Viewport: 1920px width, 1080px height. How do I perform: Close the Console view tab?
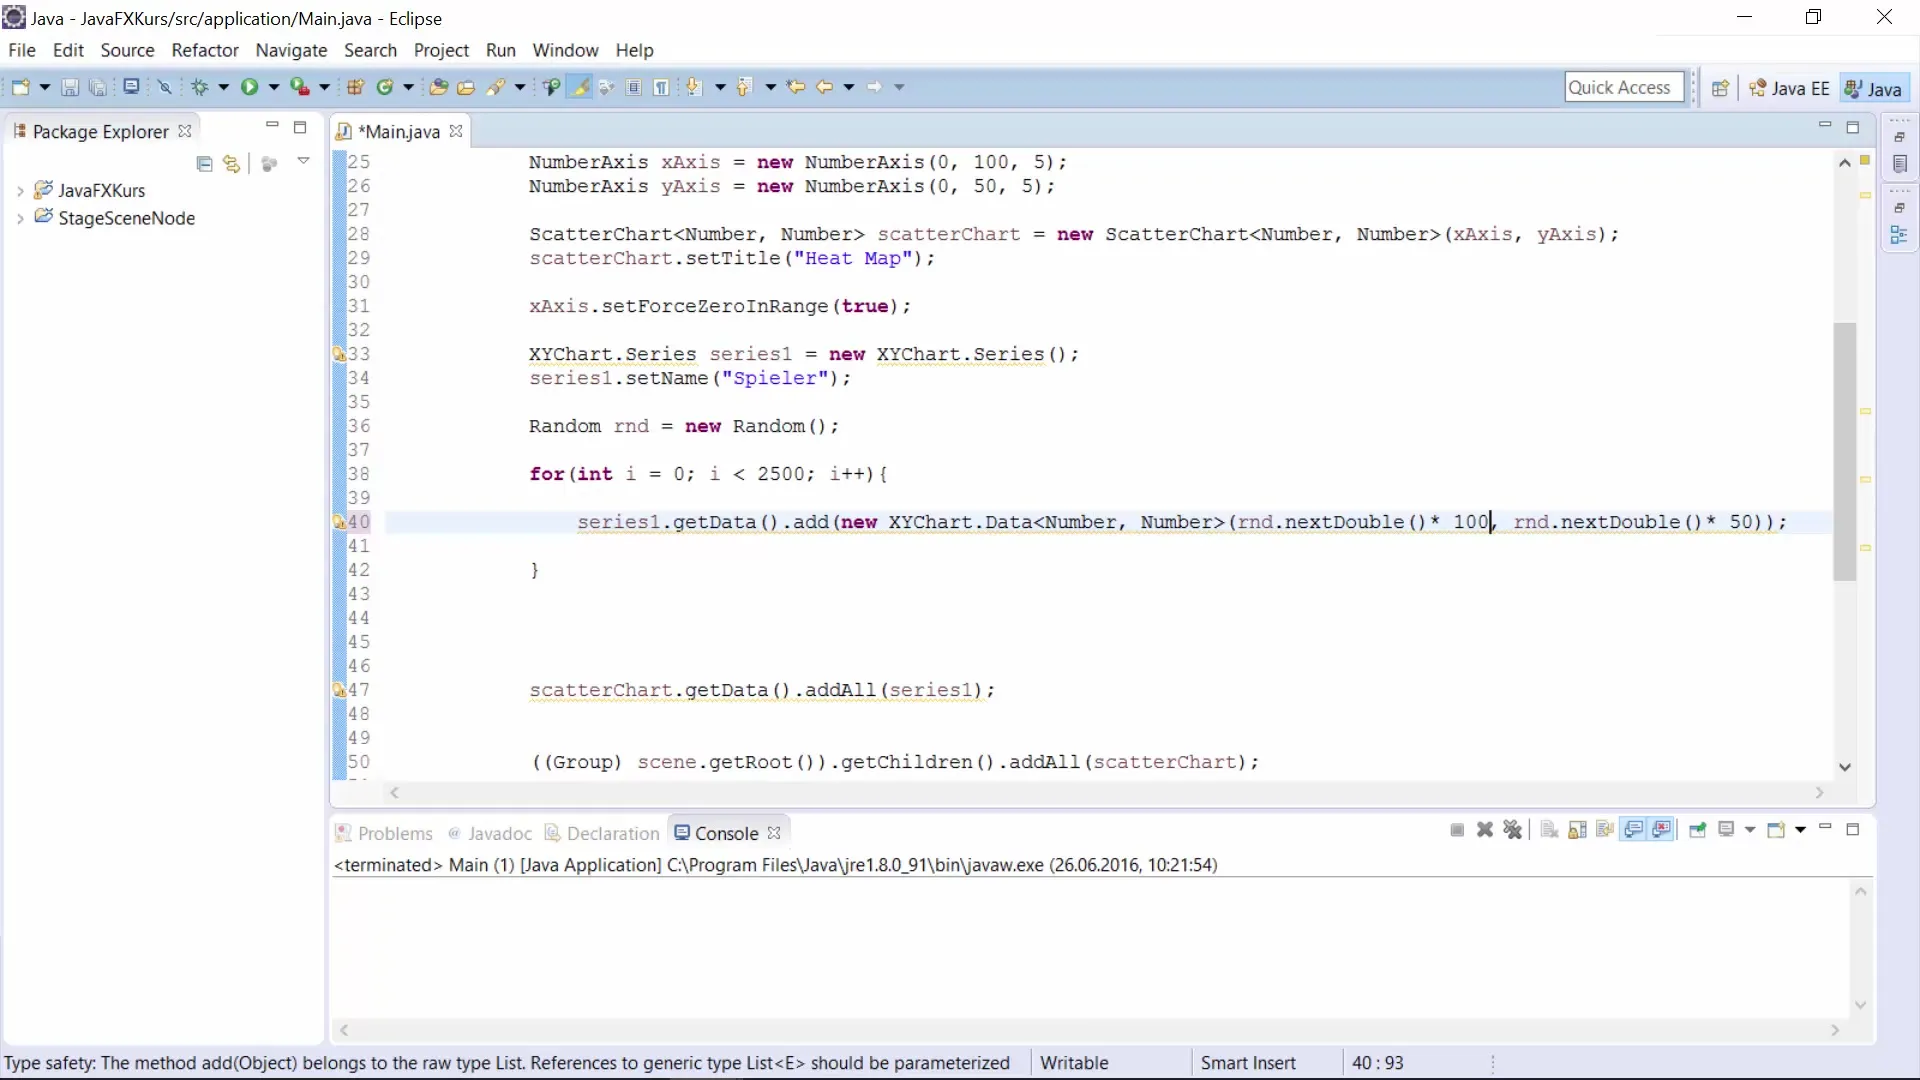tap(774, 833)
